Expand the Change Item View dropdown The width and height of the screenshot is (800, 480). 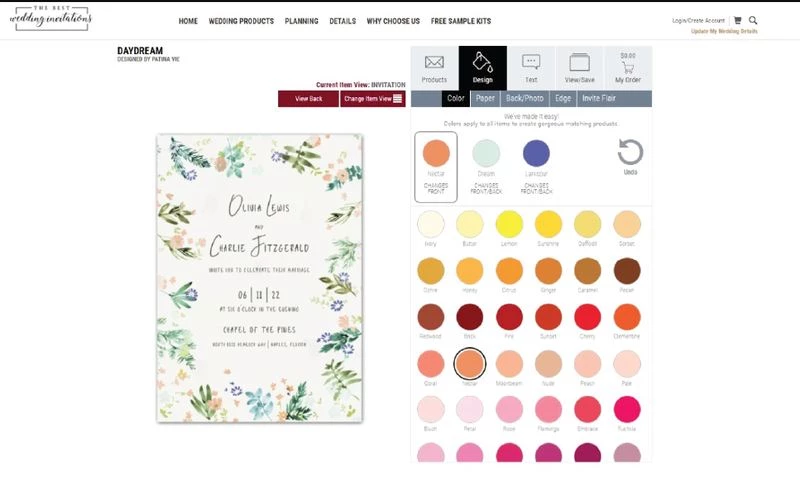click(x=372, y=99)
